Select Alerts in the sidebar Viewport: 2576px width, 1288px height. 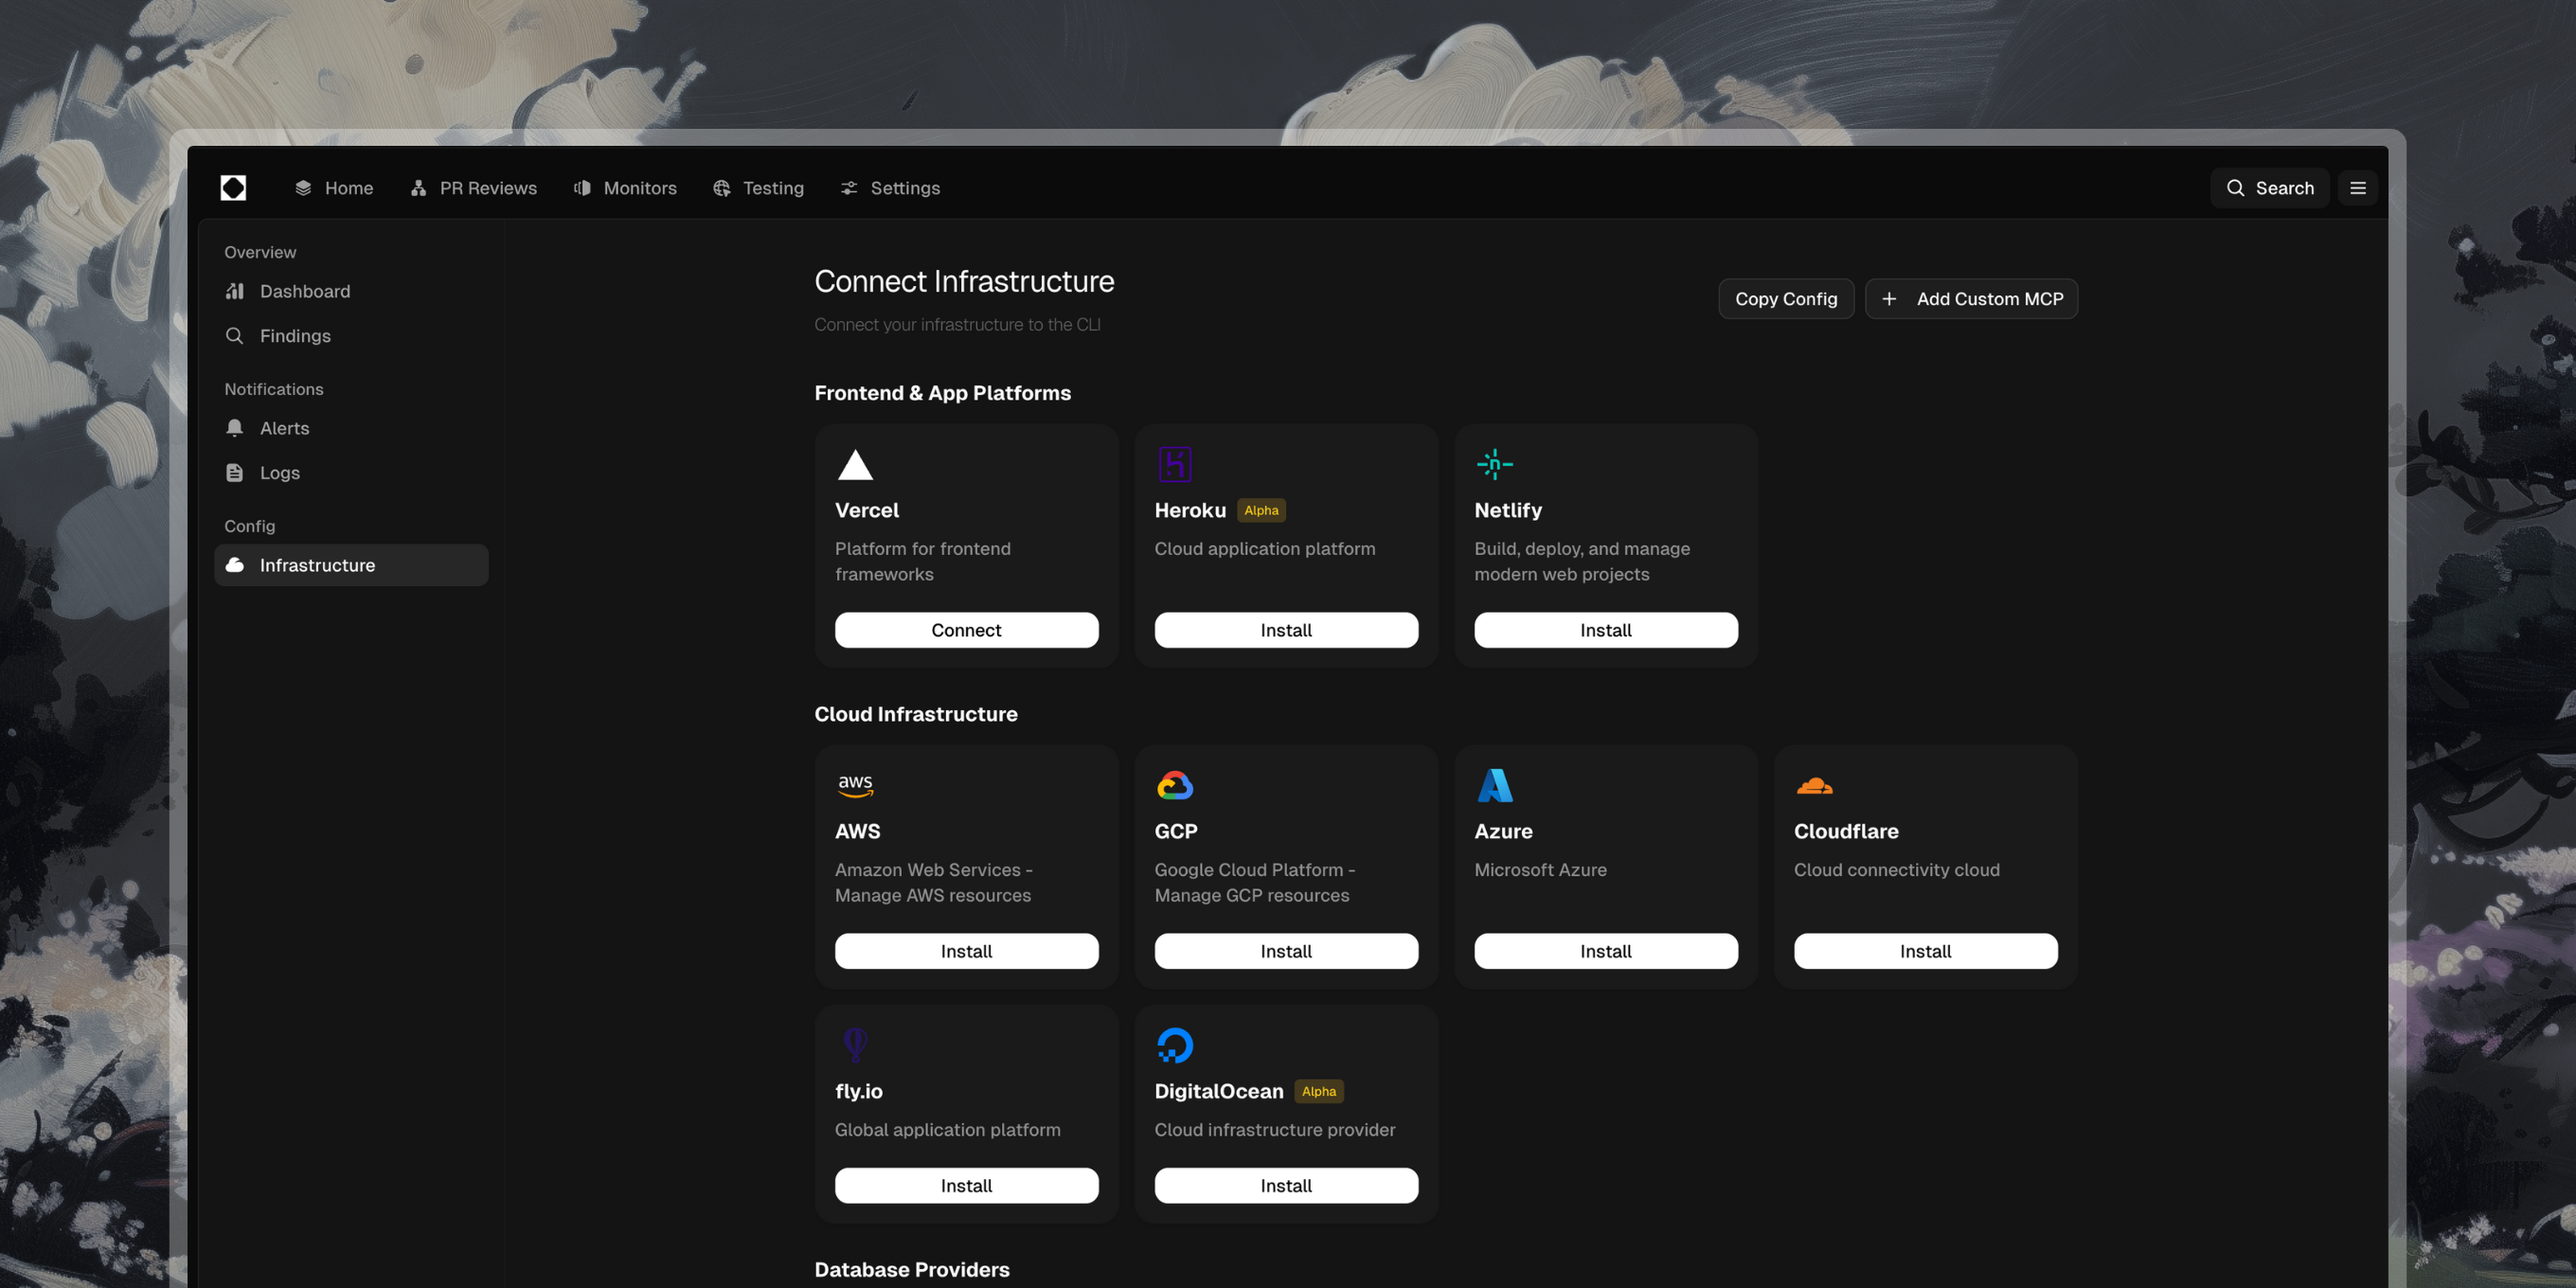(x=284, y=428)
